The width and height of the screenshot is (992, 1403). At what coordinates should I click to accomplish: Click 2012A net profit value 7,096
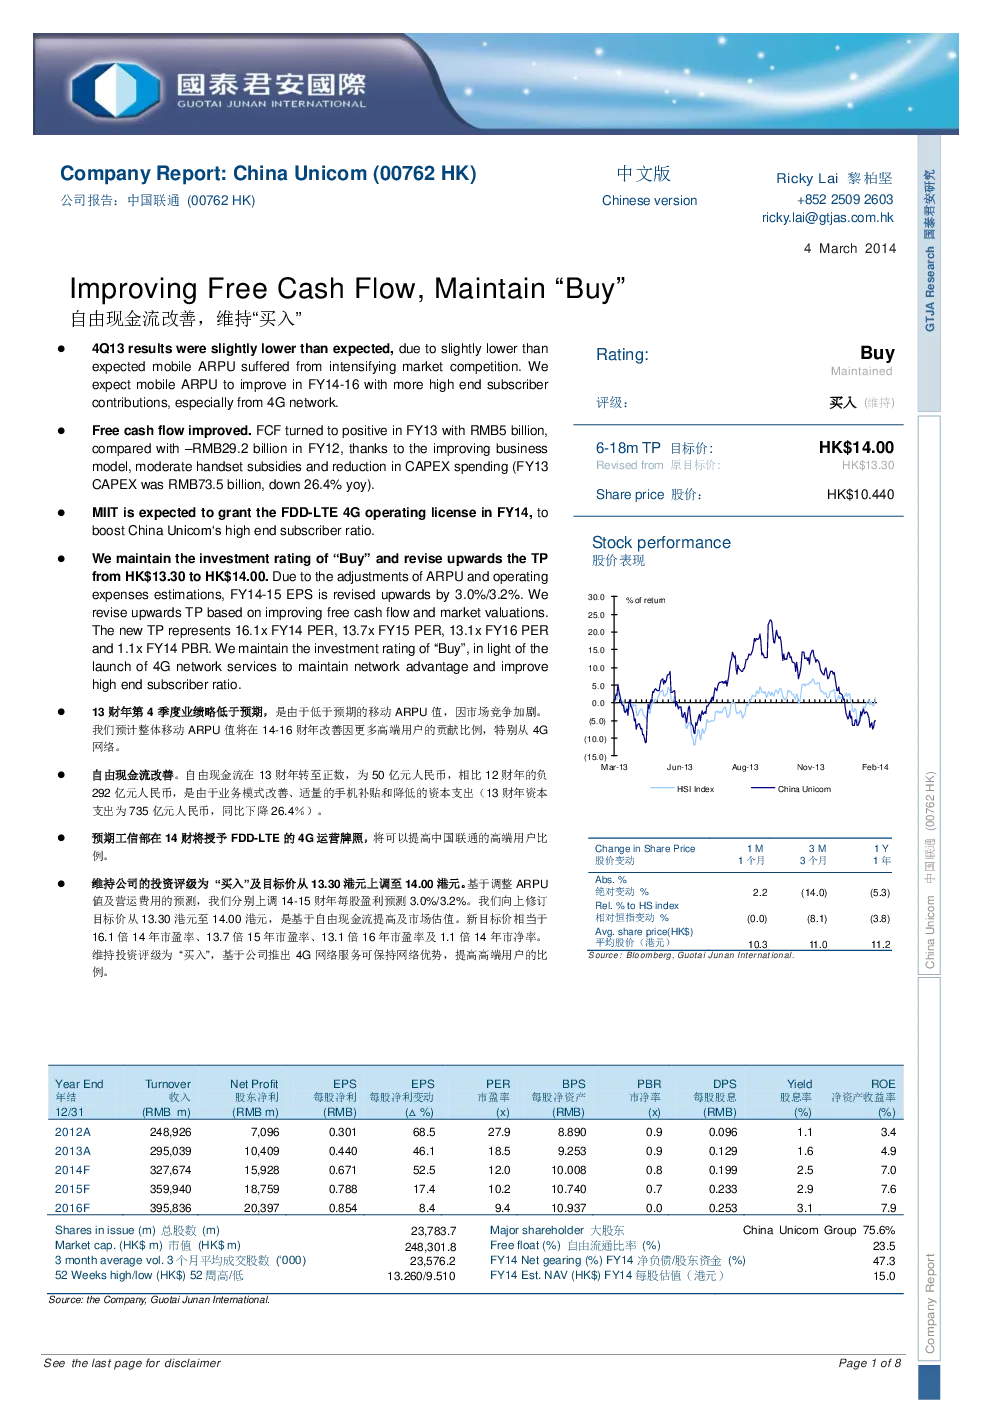pos(265,1132)
